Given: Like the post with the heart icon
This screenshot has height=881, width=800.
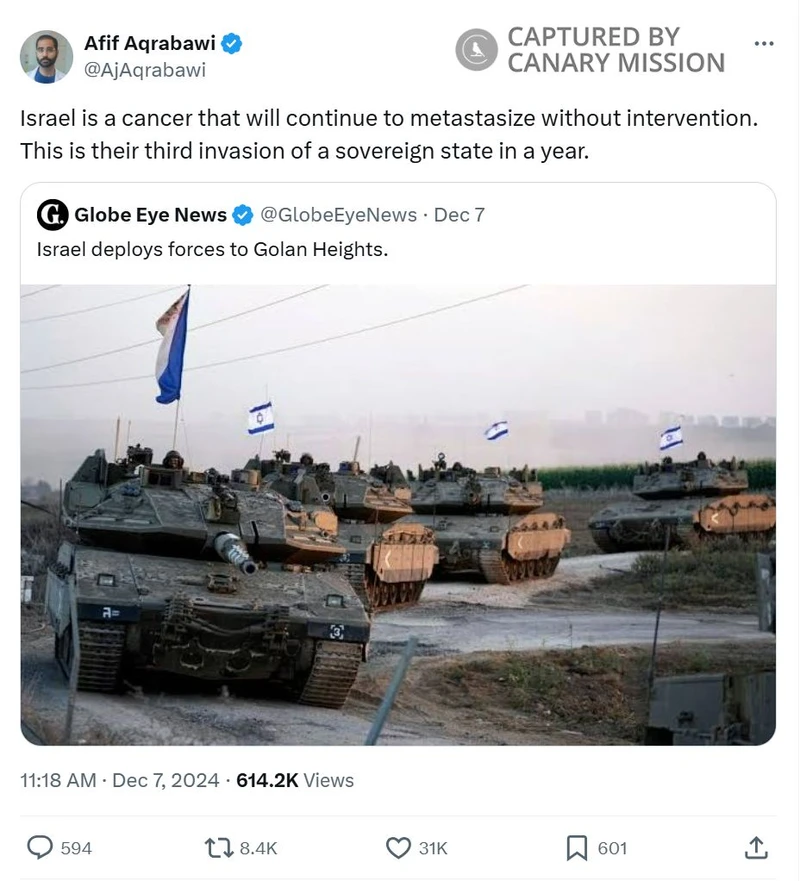Looking at the screenshot, I should tap(398, 848).
